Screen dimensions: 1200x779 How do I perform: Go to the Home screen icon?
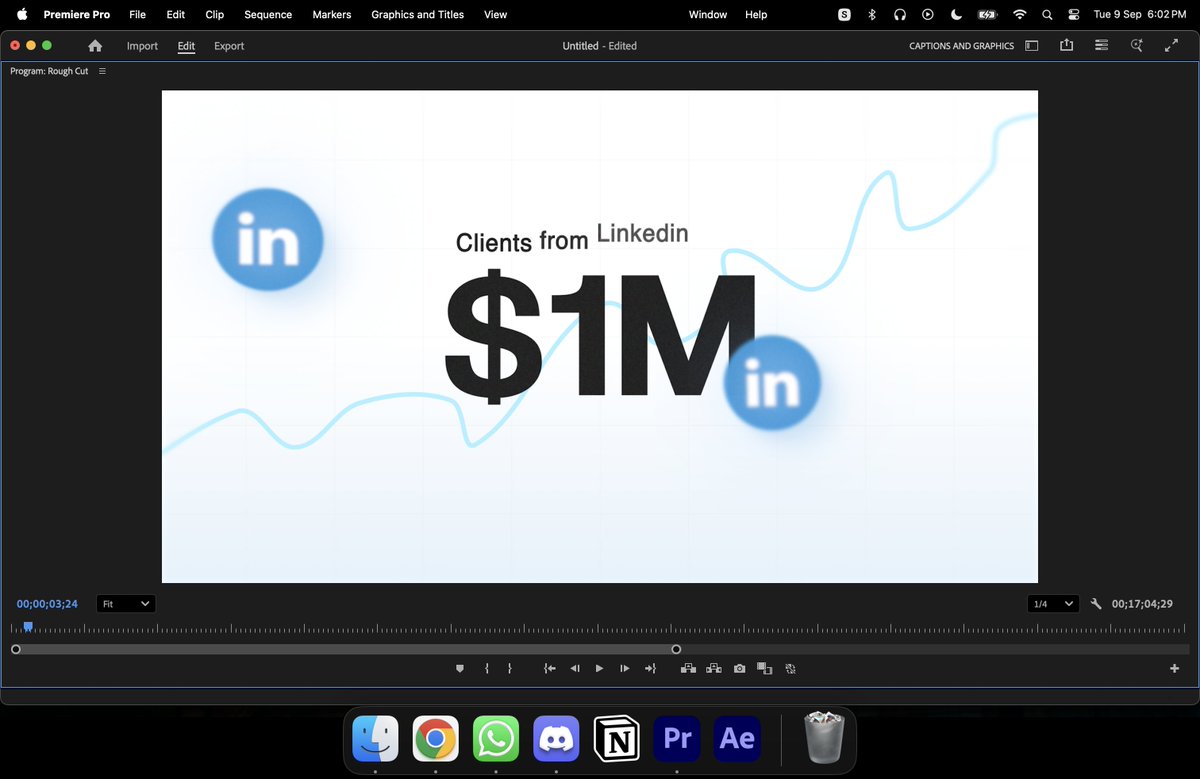coord(95,46)
